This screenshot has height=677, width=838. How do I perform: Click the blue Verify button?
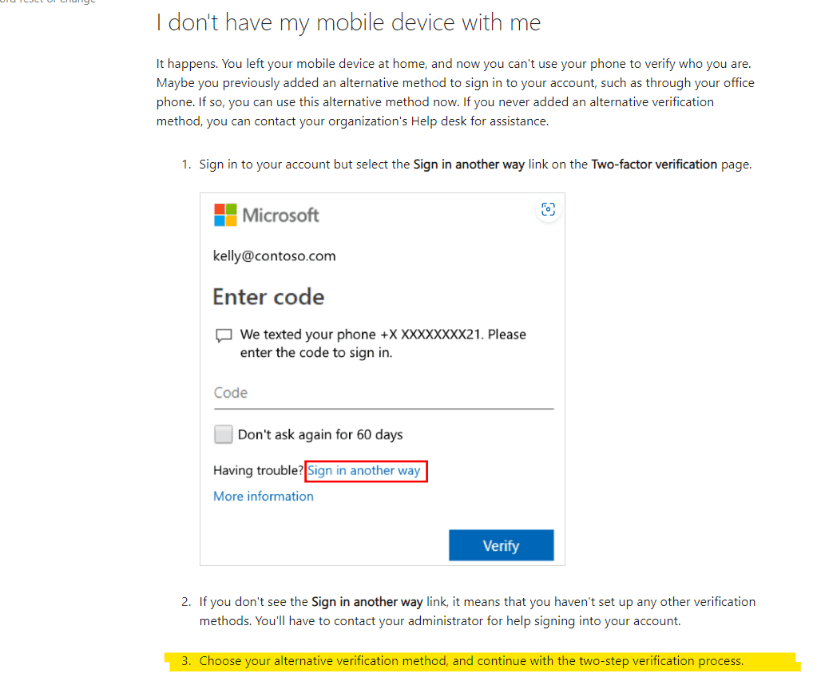(x=501, y=545)
